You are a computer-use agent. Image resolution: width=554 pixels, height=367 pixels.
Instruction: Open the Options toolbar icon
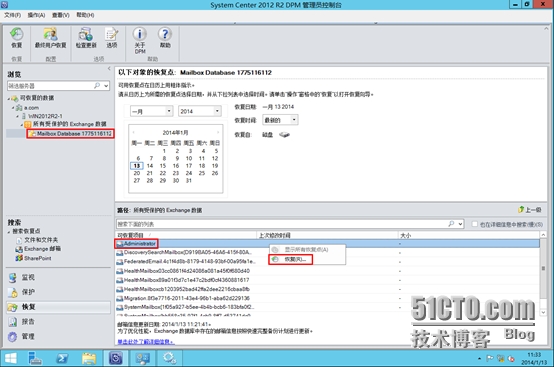coord(112,38)
